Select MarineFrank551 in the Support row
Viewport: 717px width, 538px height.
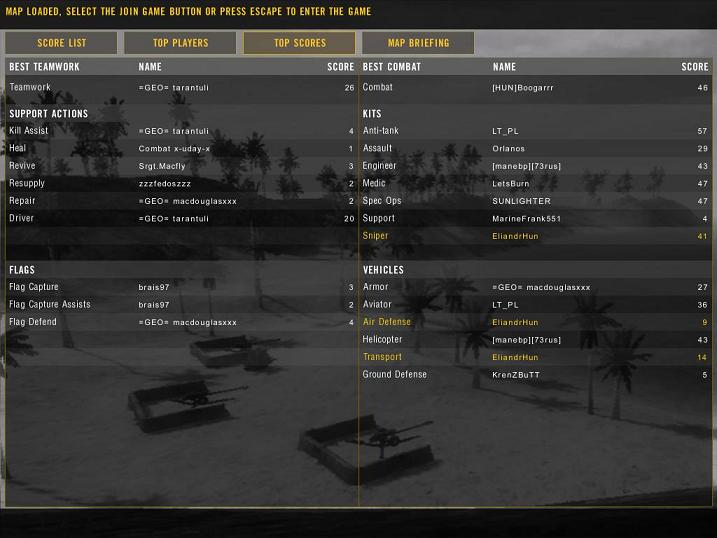[x=526, y=219]
